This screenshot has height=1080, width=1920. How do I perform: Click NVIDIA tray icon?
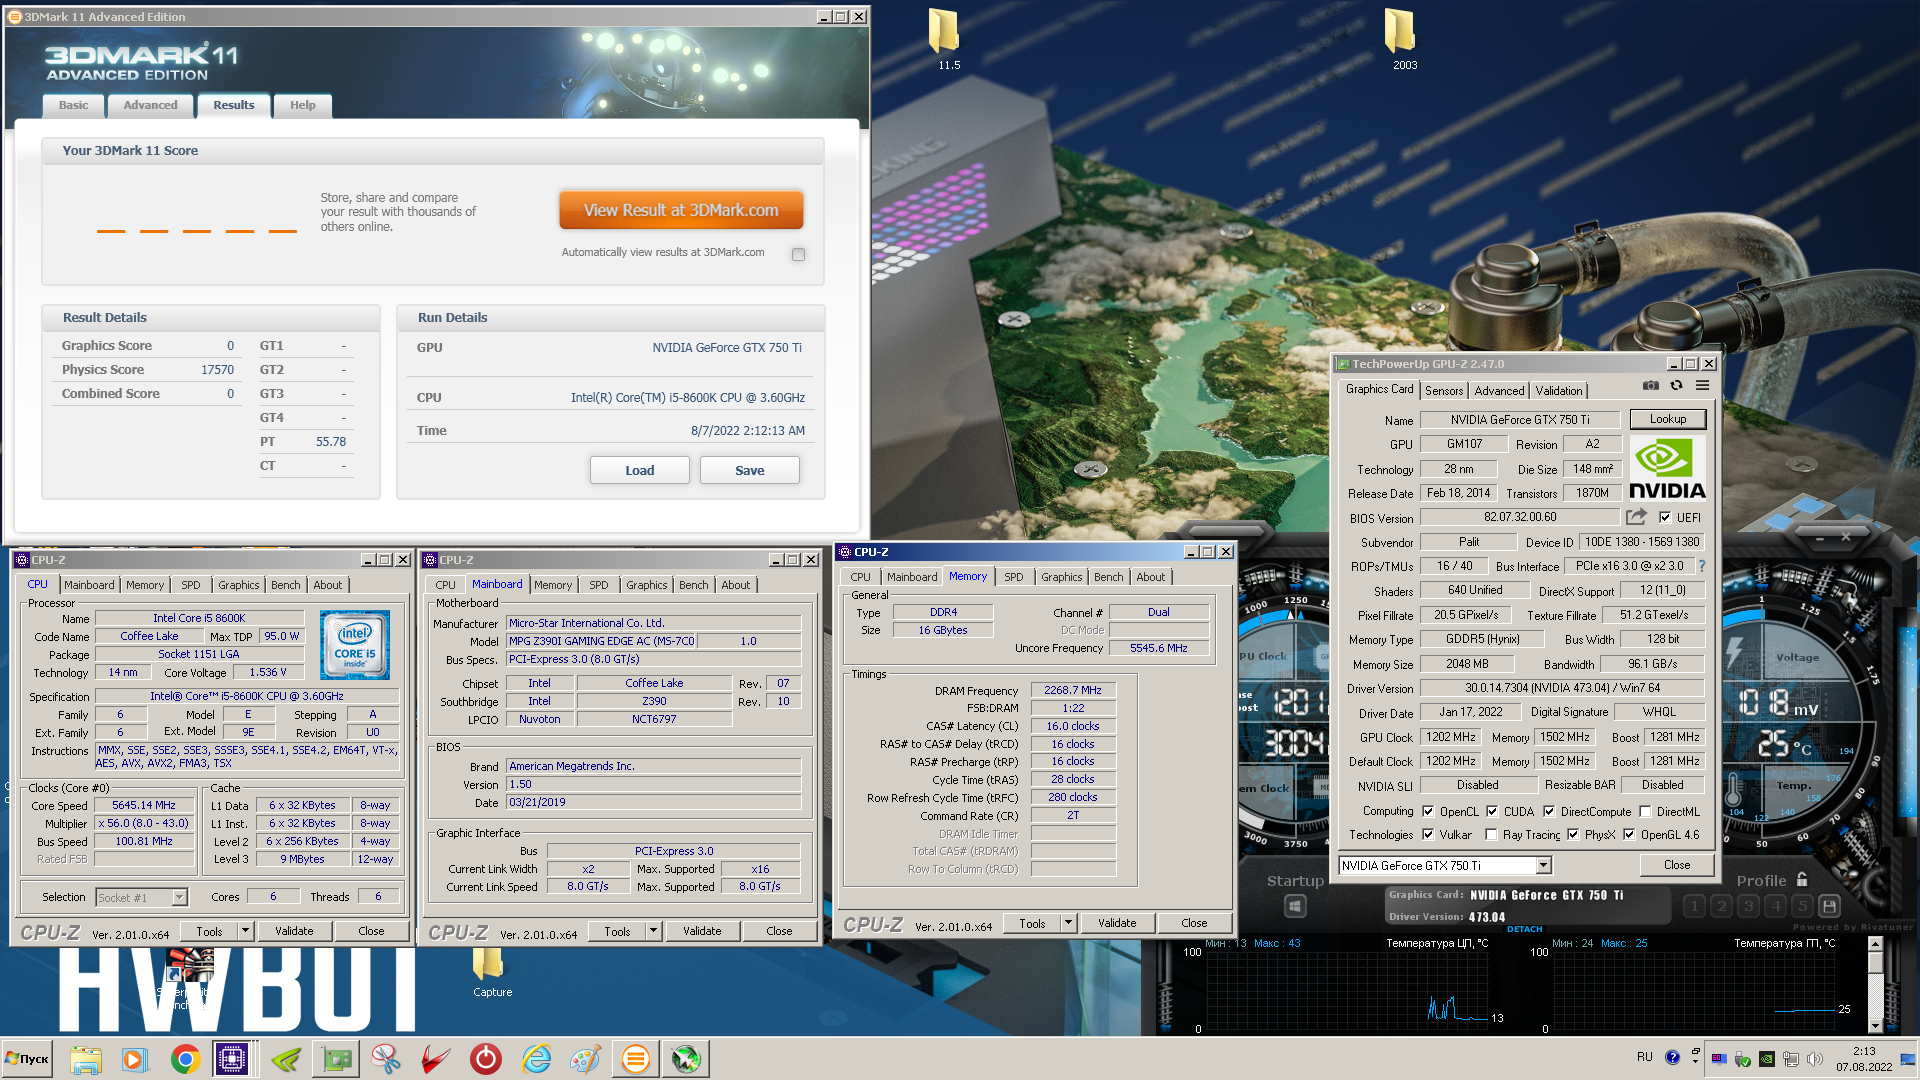1767,1059
